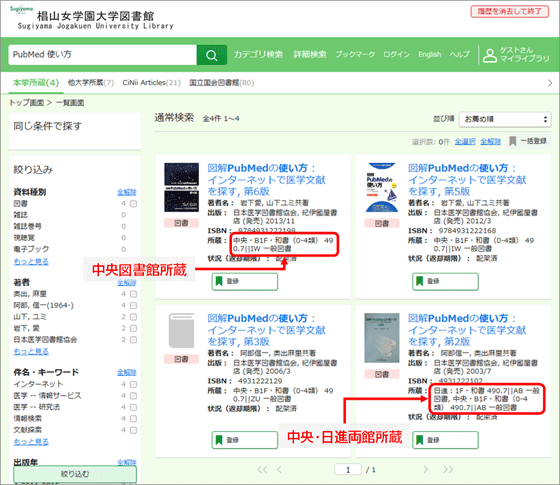Check the 阿部, 信一 author checkbox
This screenshot has height=485, width=560.
pyautogui.click(x=134, y=305)
